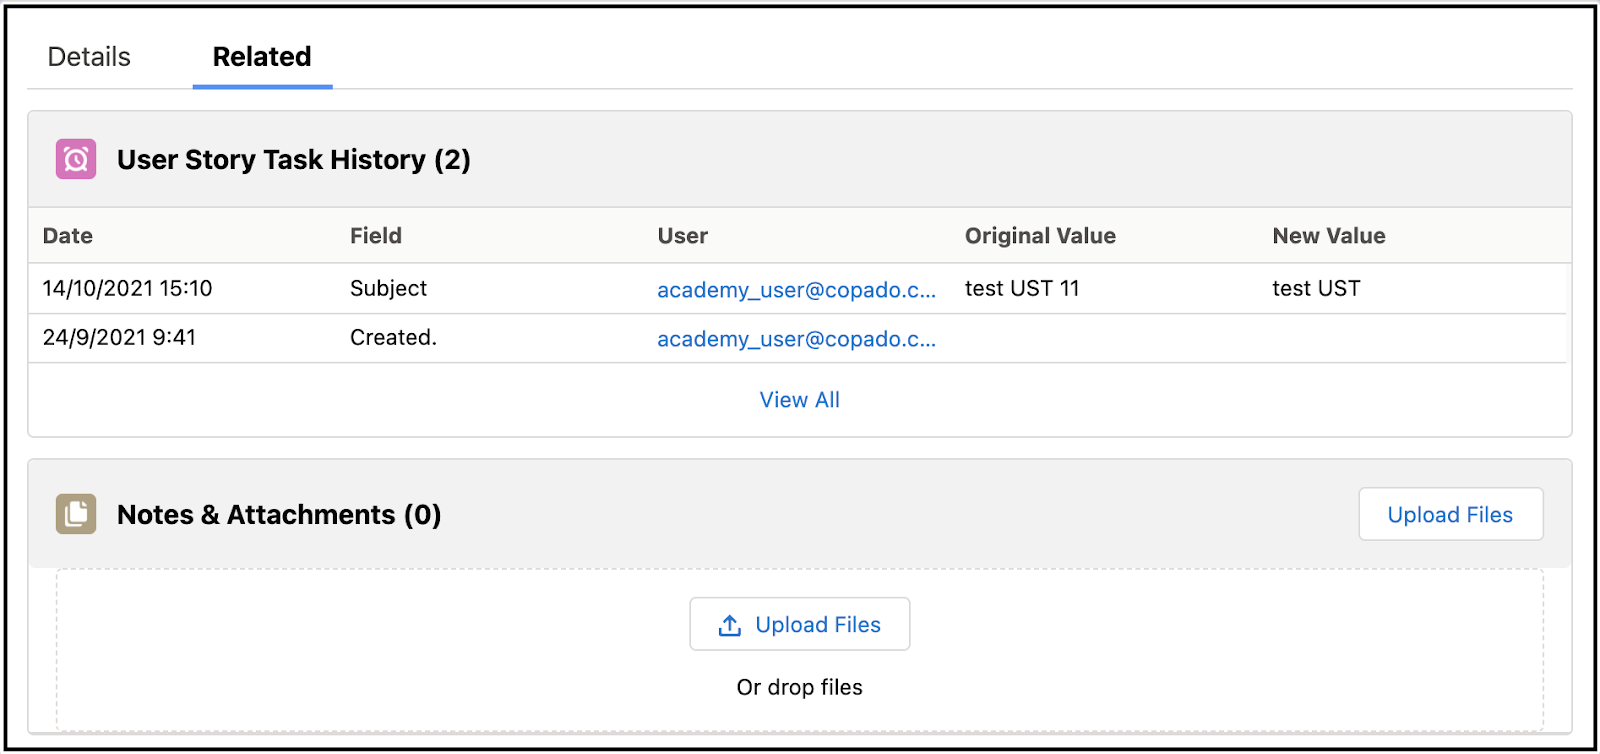The width and height of the screenshot is (1600, 754).
Task: Click the Upload Files button in Notes header
Action: [x=1450, y=514]
